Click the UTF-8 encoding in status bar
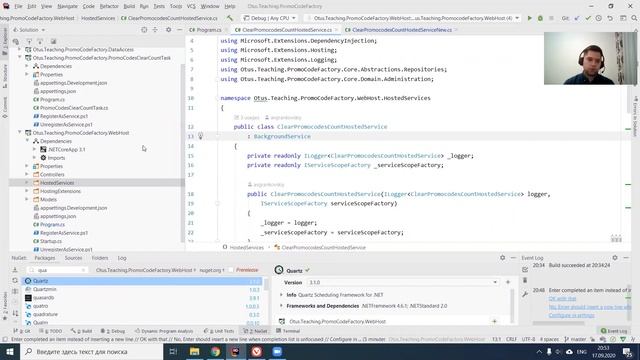The image size is (640, 360). tap(528, 339)
